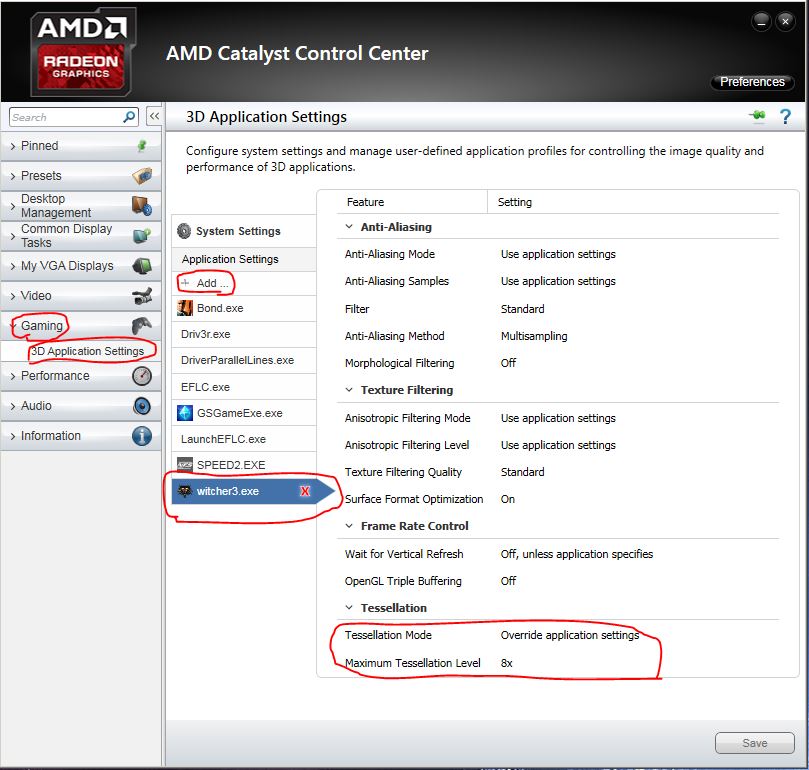This screenshot has width=809, height=770.
Task: Click the Video camera icon
Action: 142,296
